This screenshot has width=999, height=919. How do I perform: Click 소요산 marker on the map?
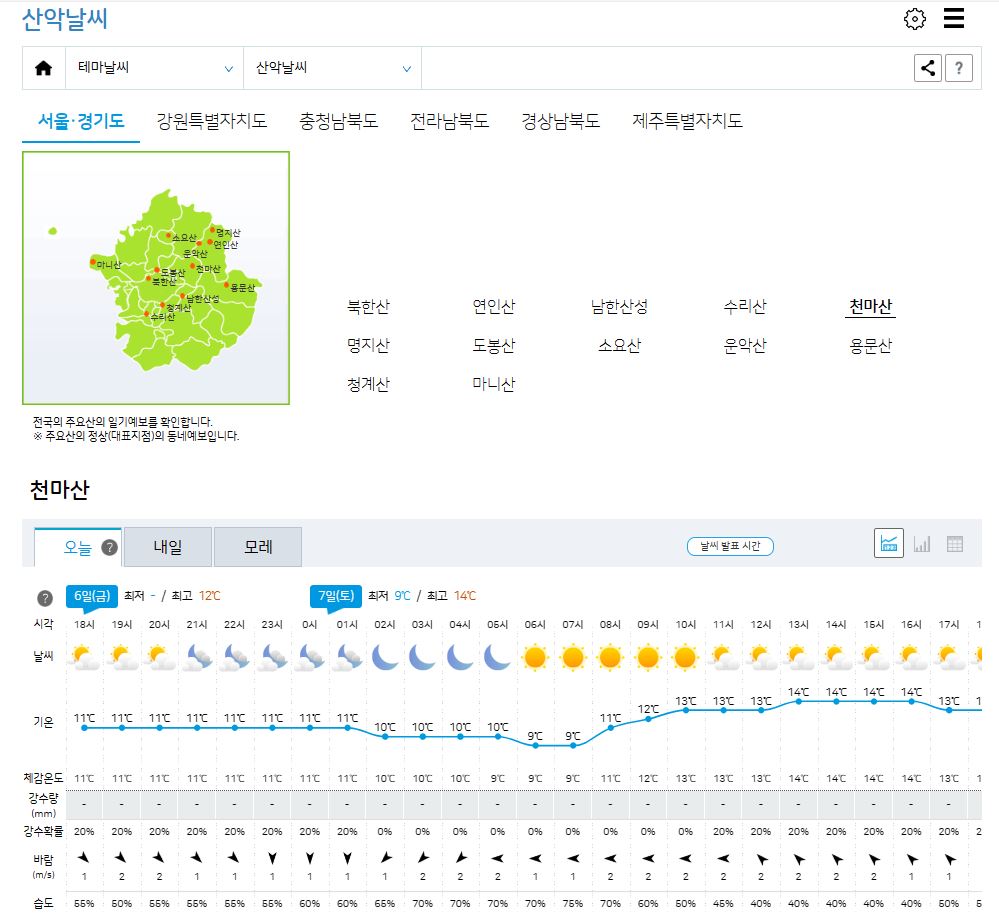[x=169, y=235]
